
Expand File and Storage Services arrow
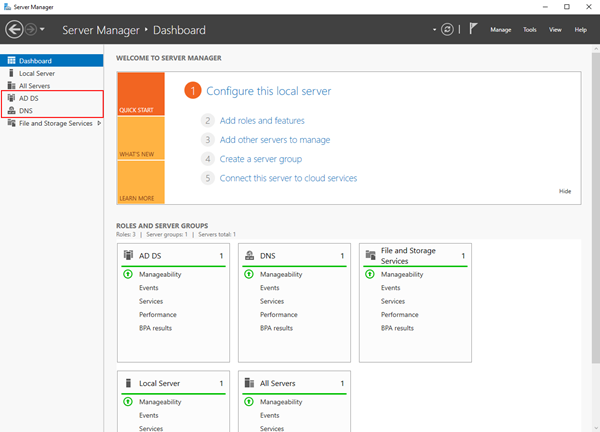click(99, 123)
